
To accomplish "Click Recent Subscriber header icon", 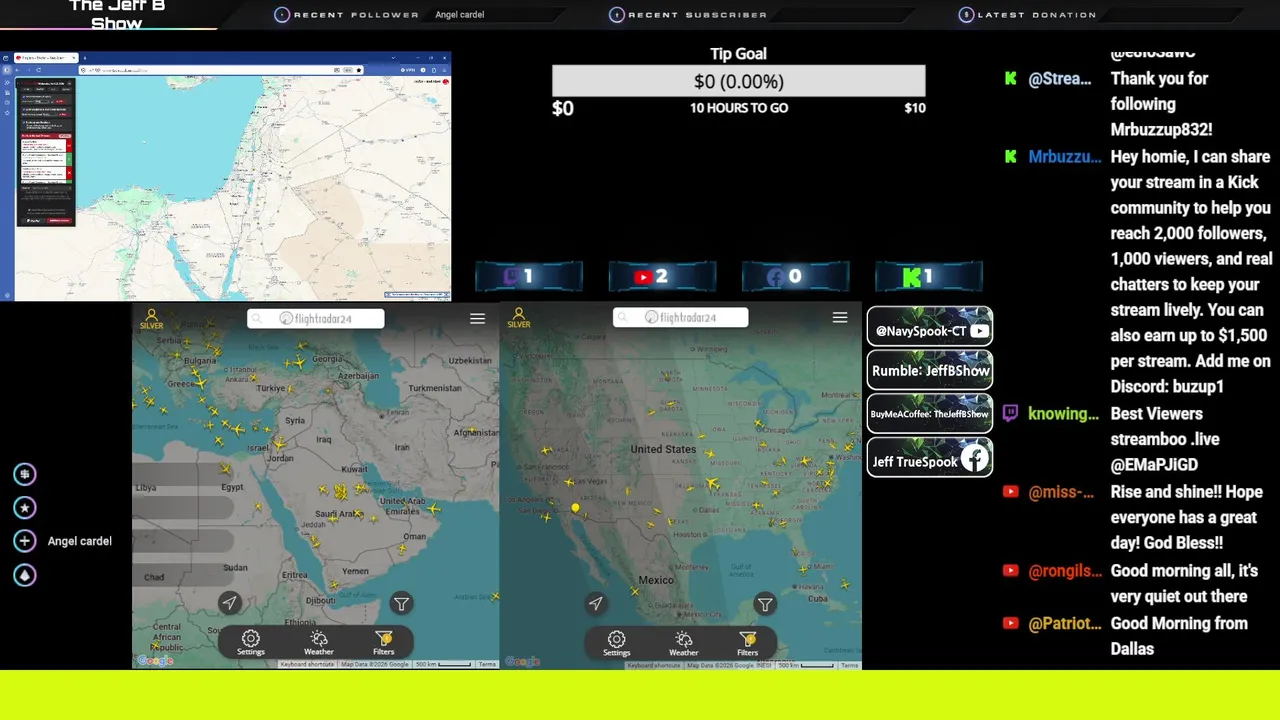I will [617, 15].
